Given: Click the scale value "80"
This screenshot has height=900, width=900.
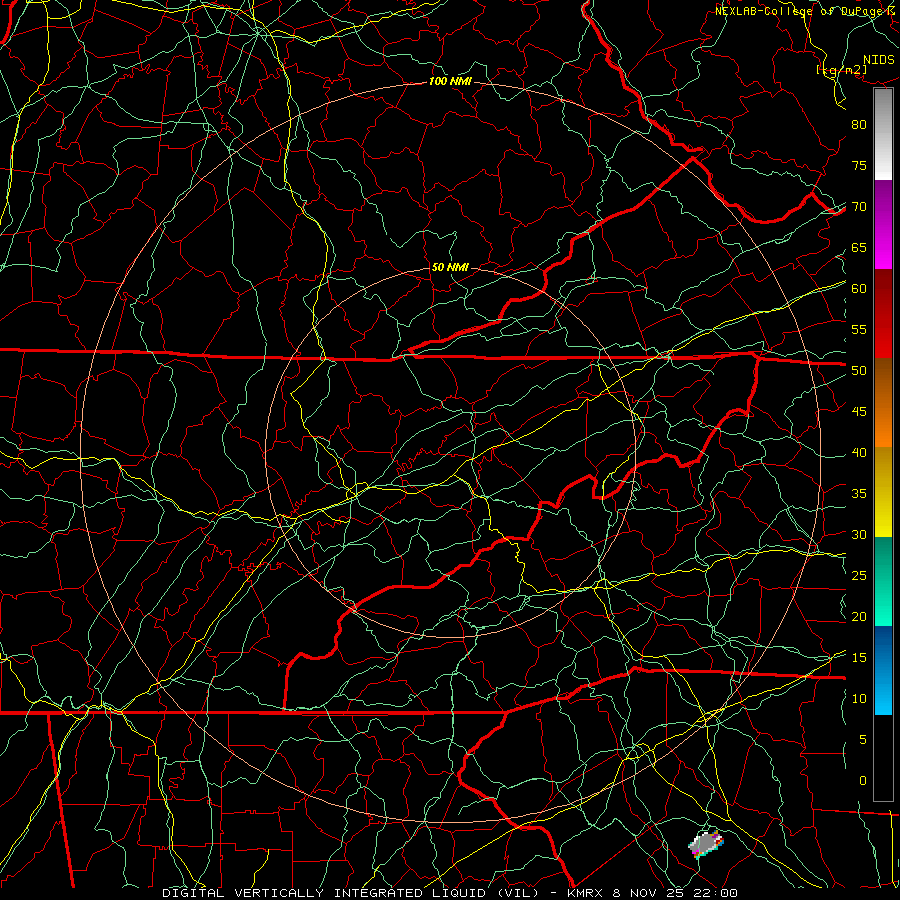Looking at the screenshot, I should pyautogui.click(x=859, y=125).
